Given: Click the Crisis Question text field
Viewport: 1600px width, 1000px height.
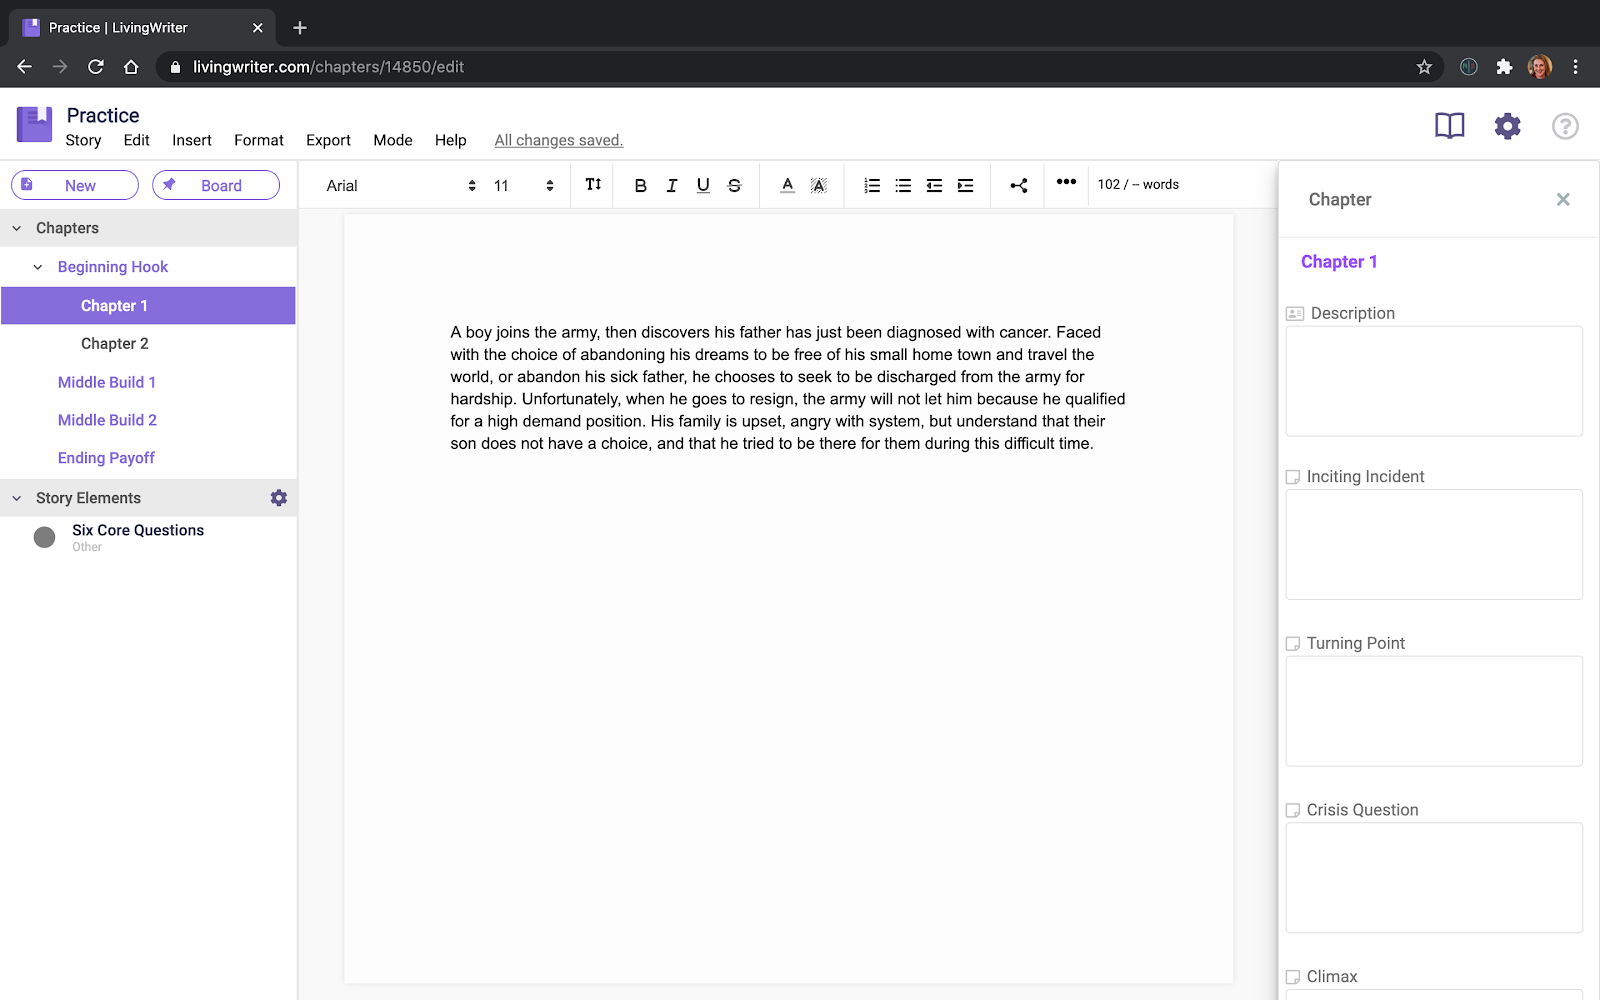Looking at the screenshot, I should coord(1434,878).
